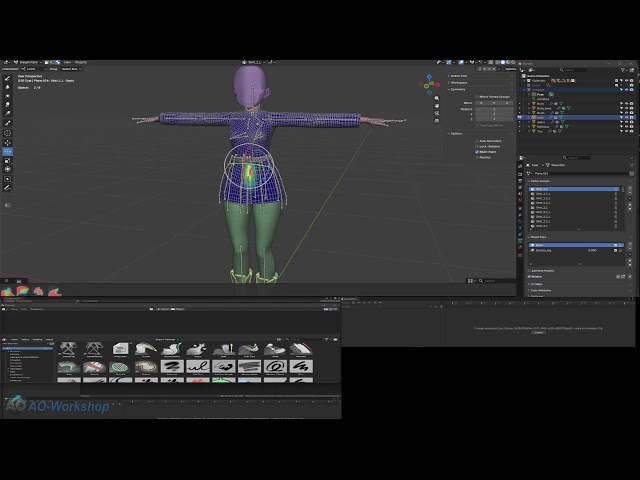Open the Tool properties tab
The height and width of the screenshot is (480, 640).
point(520,166)
